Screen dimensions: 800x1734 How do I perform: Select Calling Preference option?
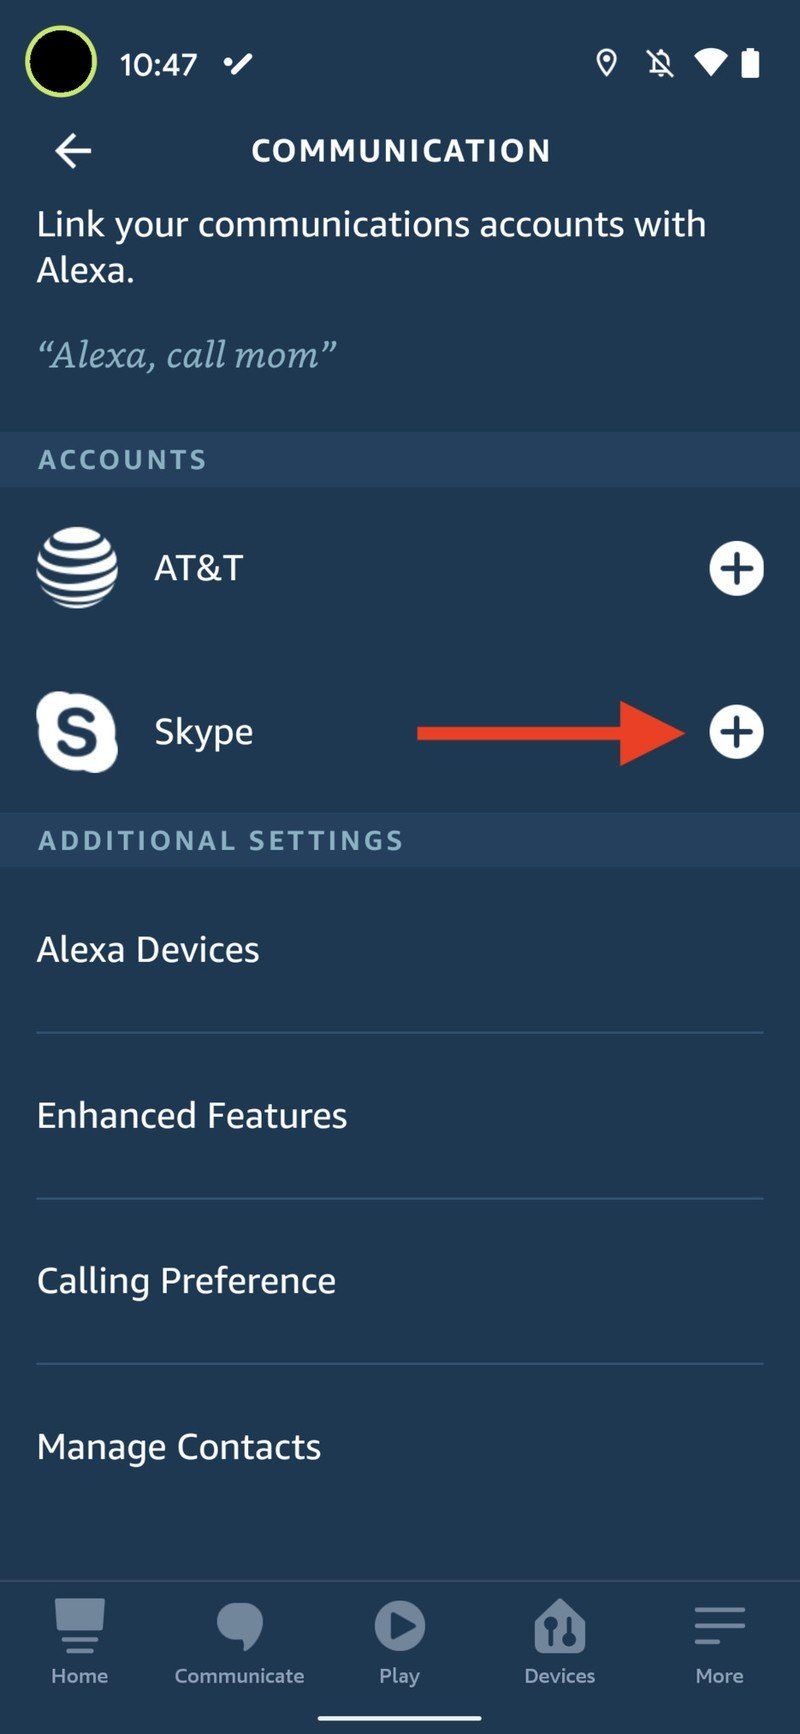(x=186, y=1281)
